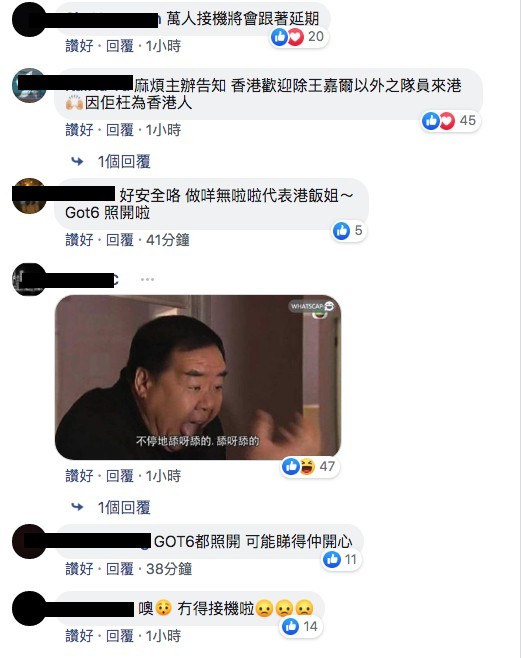Click 讚好 under the 好安全咯 comment
Screen dimensions: 521x658
point(79,240)
